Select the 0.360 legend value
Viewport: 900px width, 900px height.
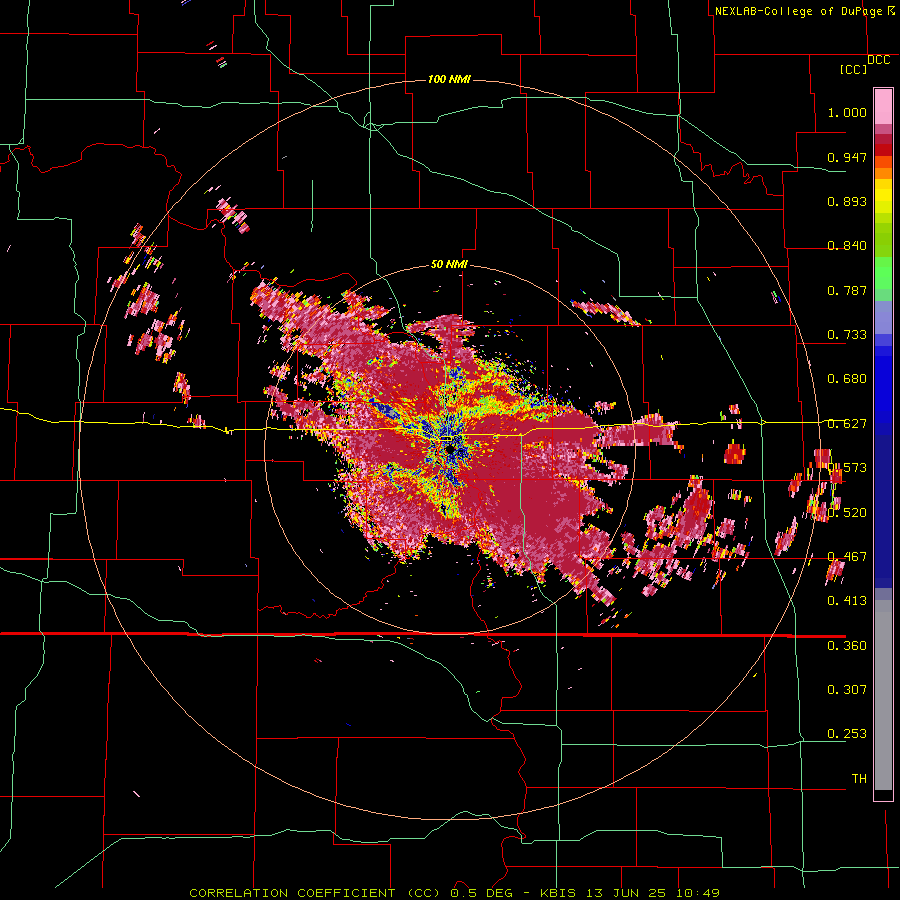pos(847,646)
